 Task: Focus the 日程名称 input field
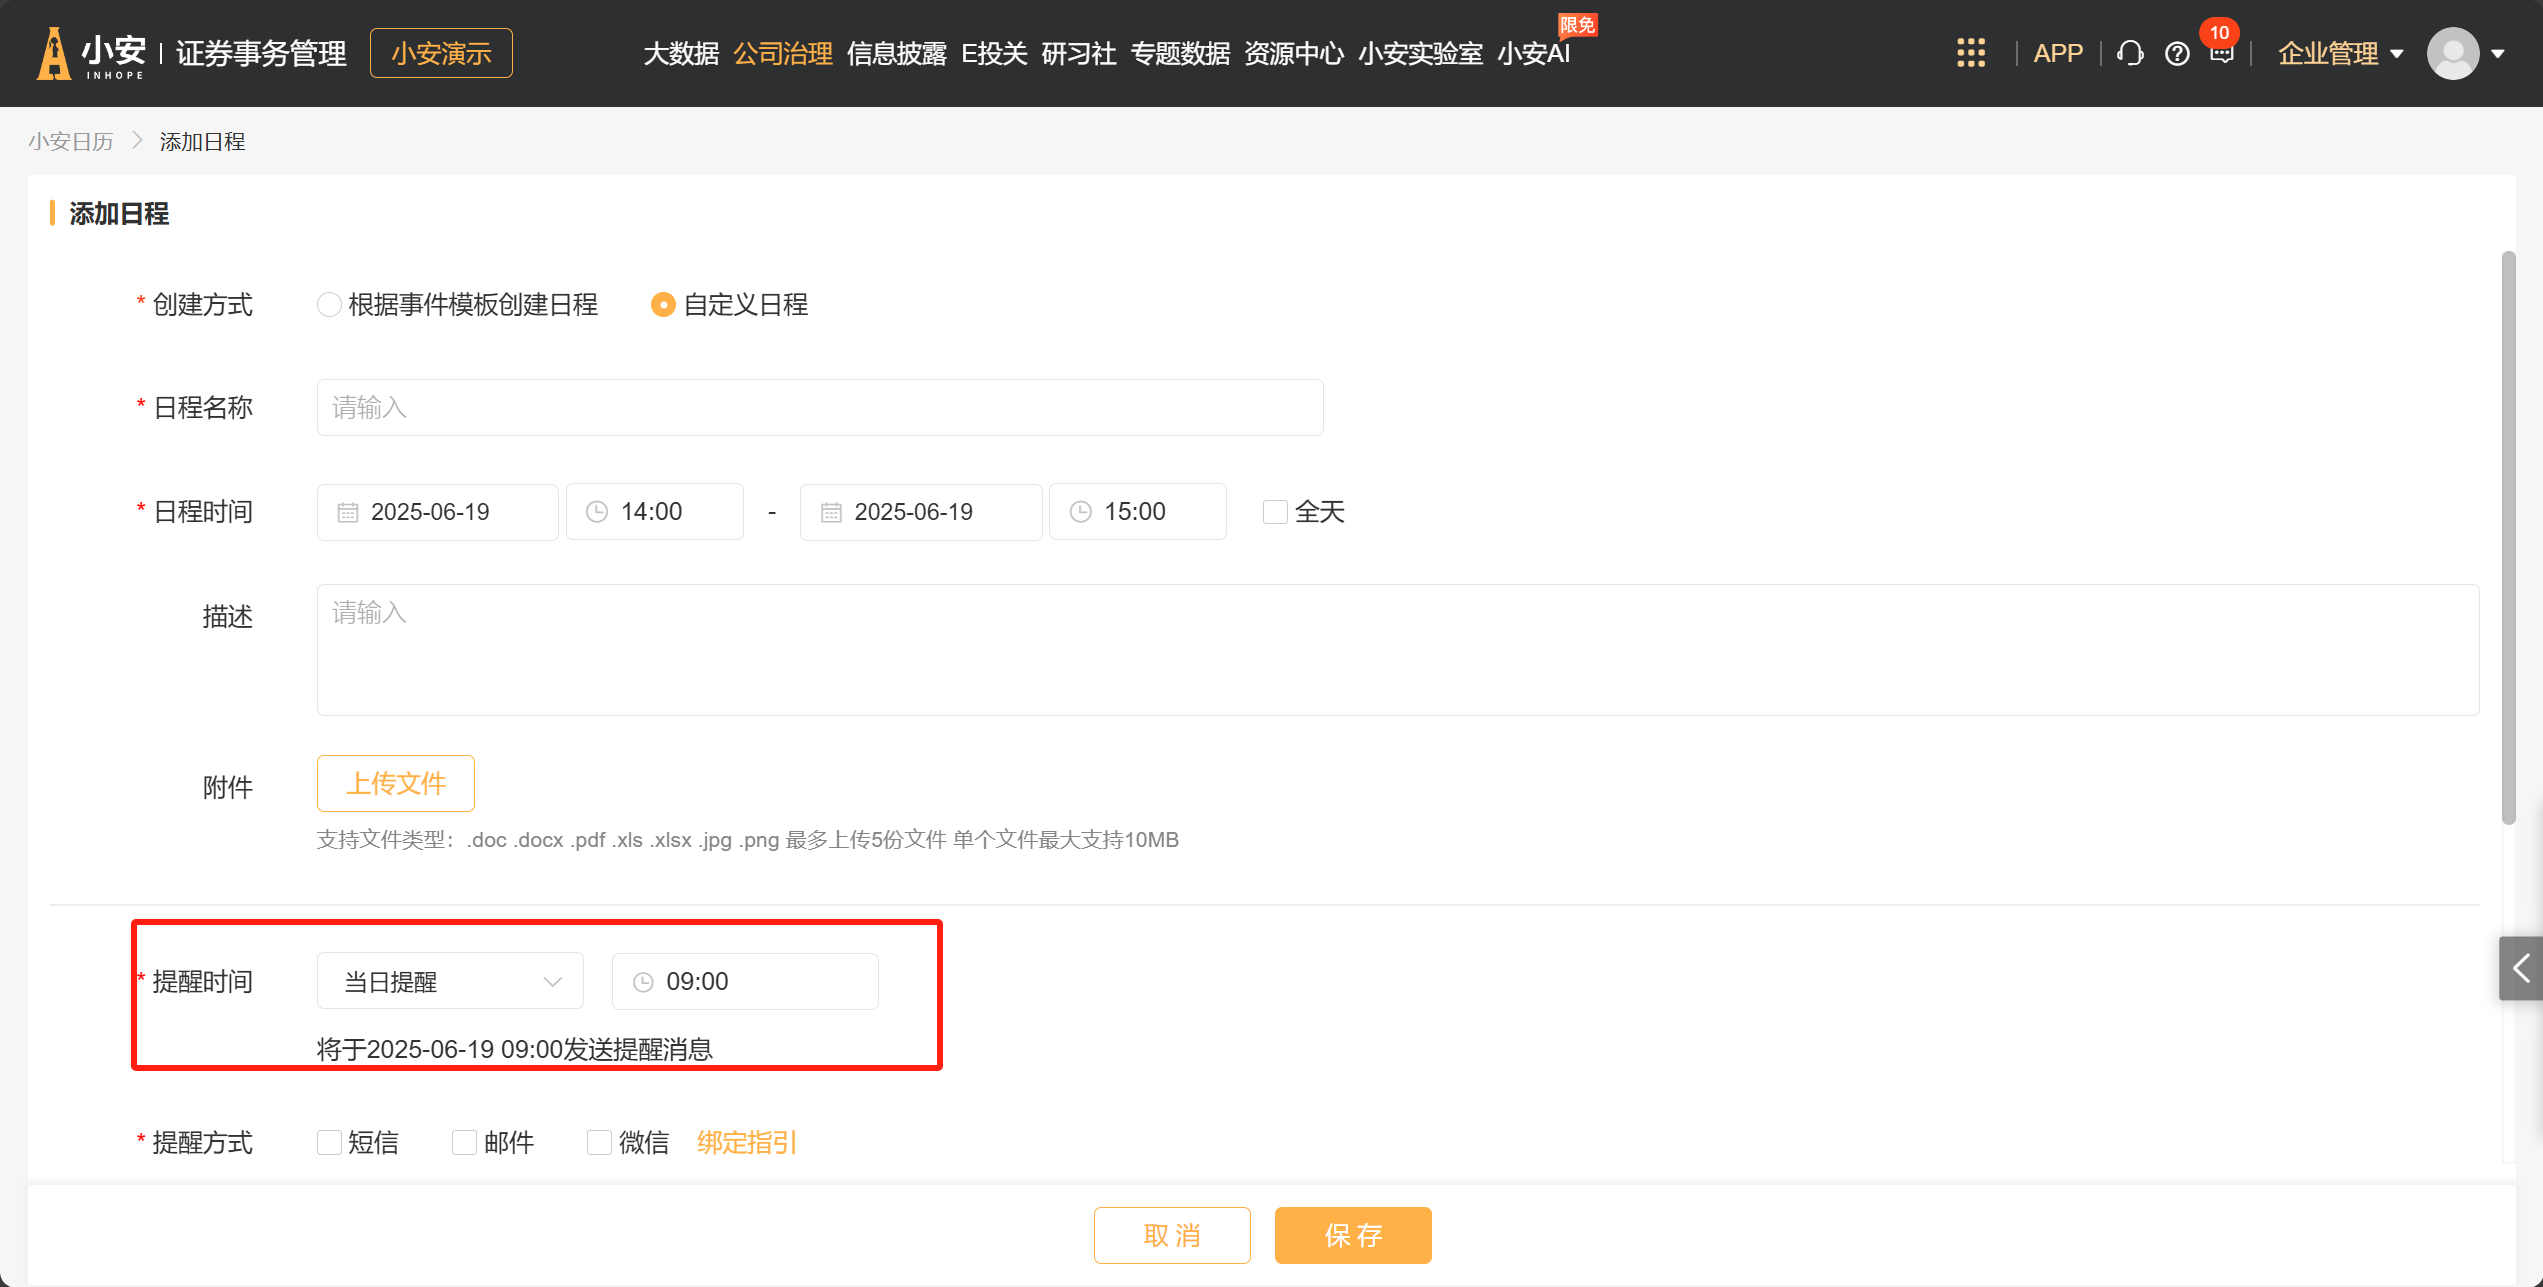click(x=820, y=407)
